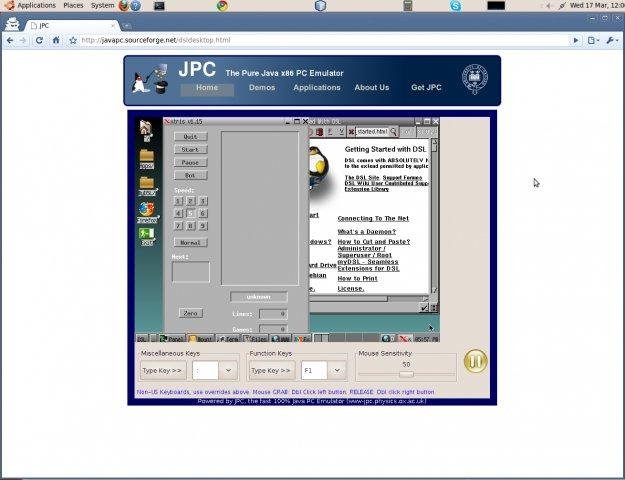Screen dimensions: 625x480
Task: Select speed 2 in the Xtris window
Action: click(x=191, y=201)
